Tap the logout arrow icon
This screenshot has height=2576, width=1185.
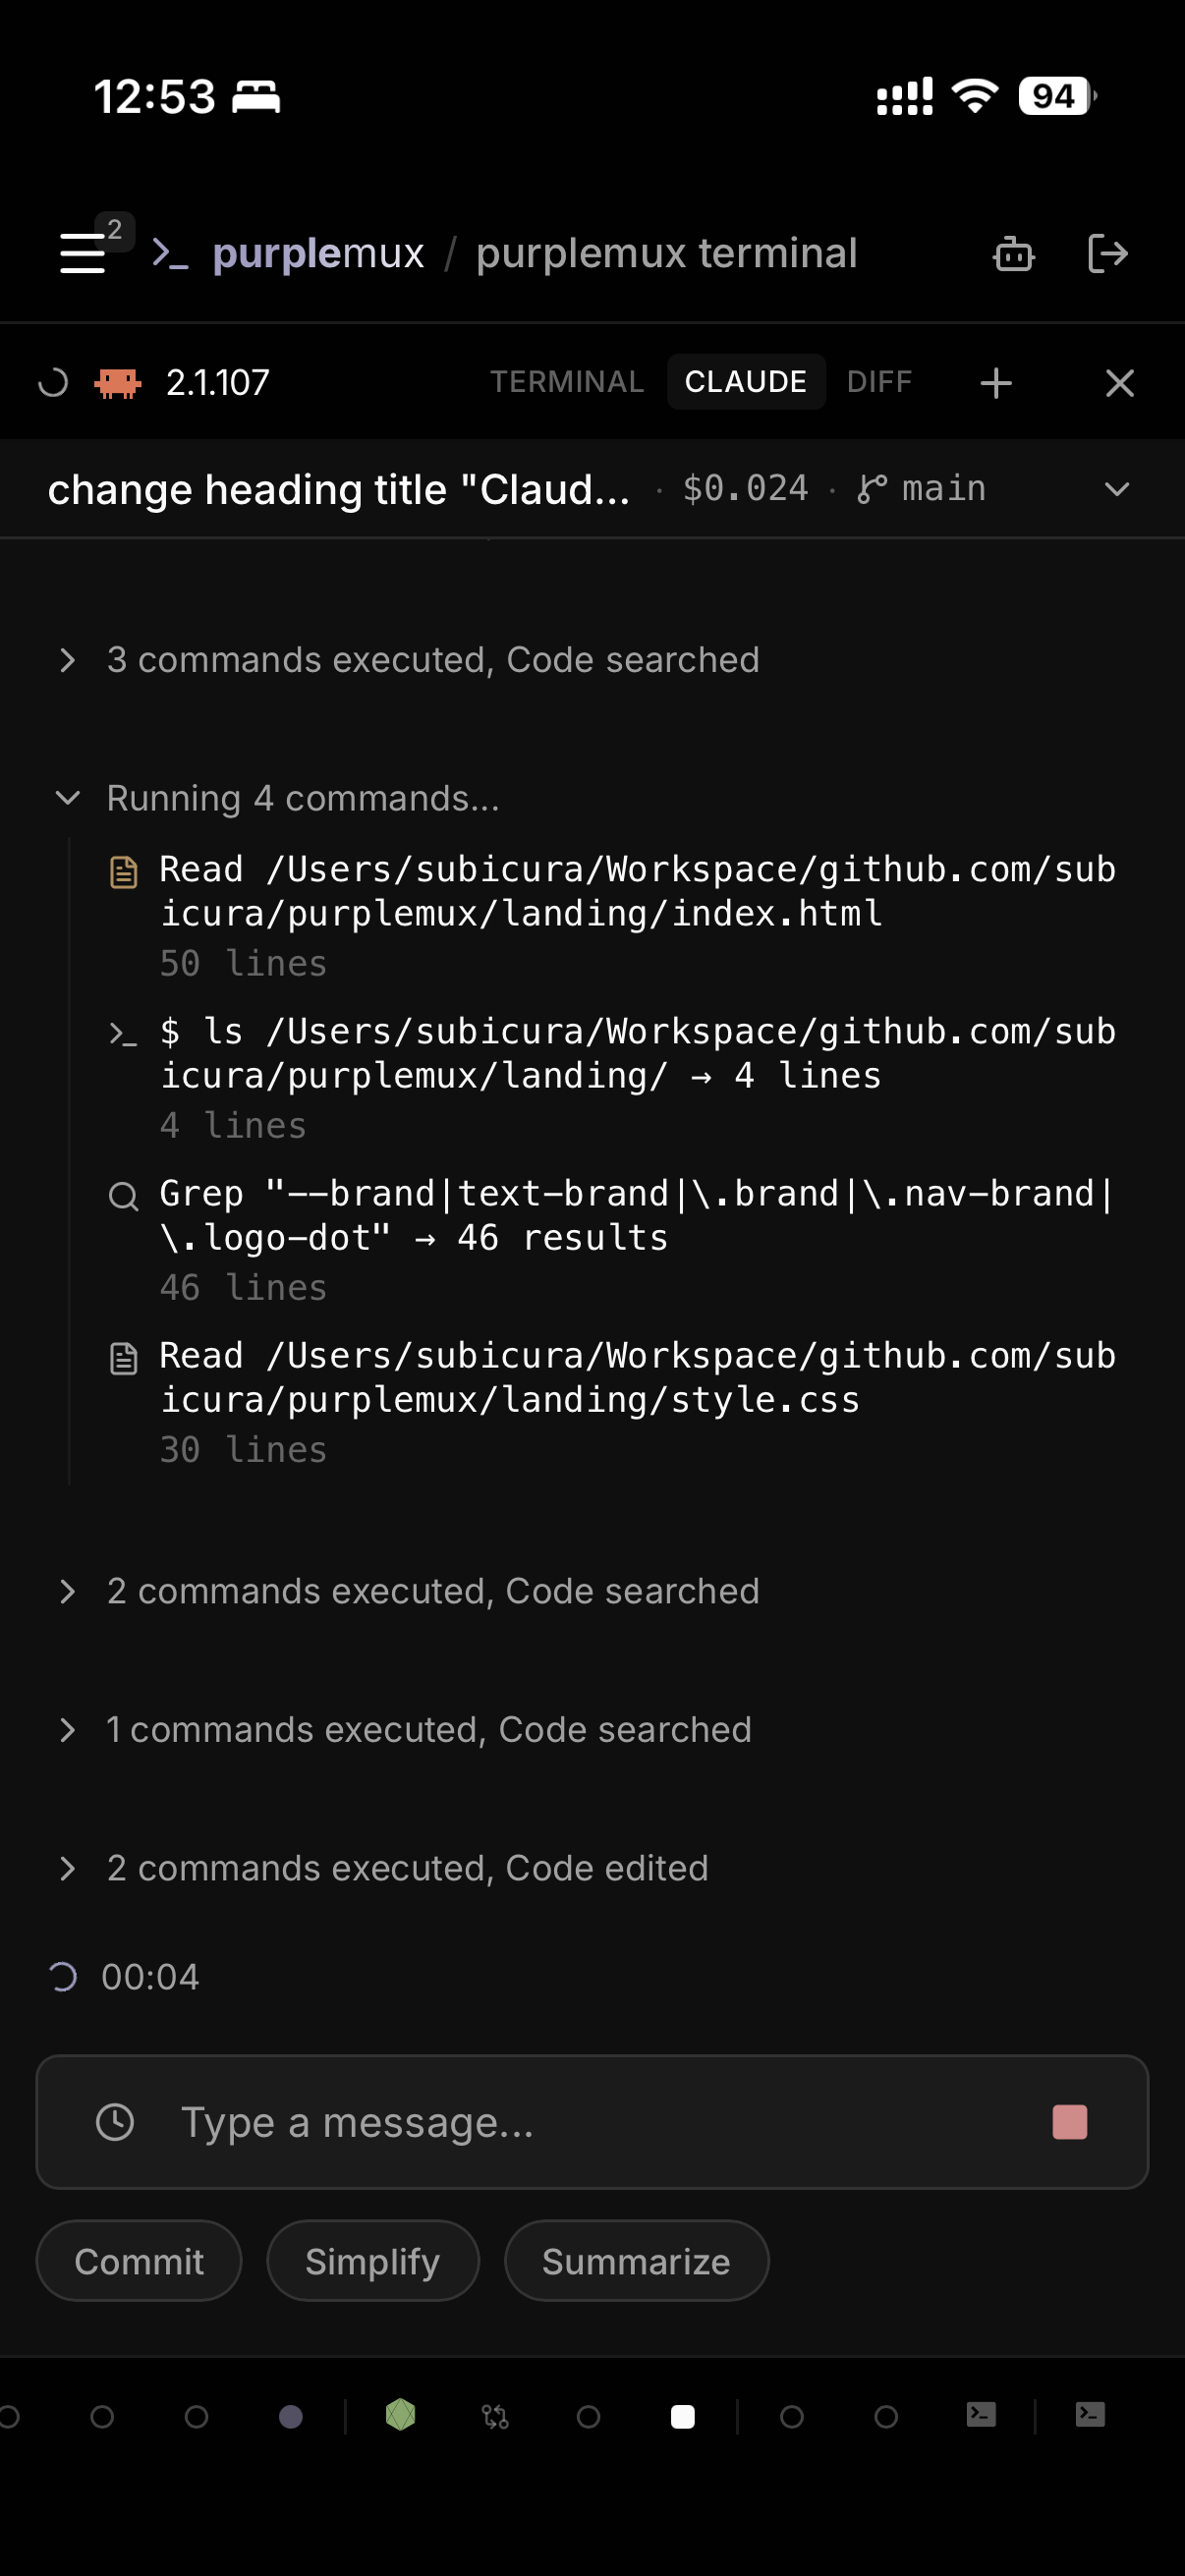1107,254
